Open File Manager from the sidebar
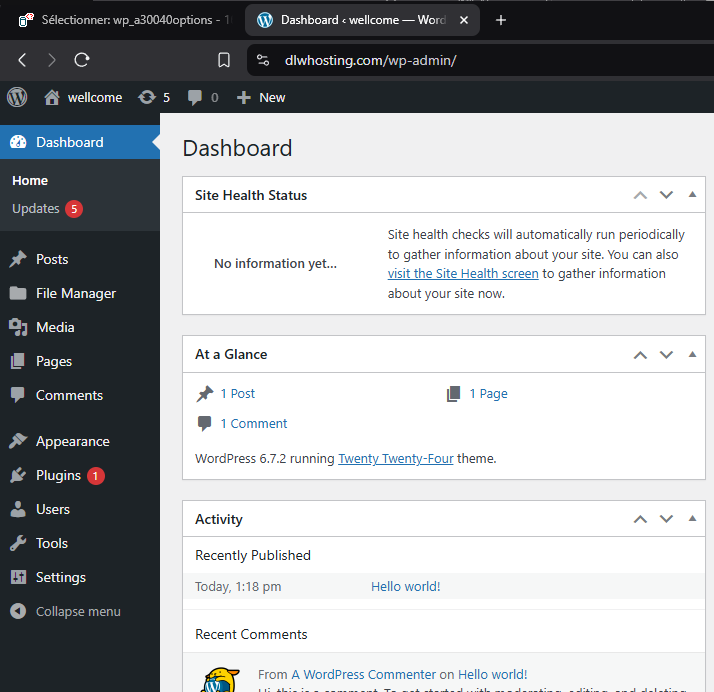This screenshot has height=692, width=714. 76,293
